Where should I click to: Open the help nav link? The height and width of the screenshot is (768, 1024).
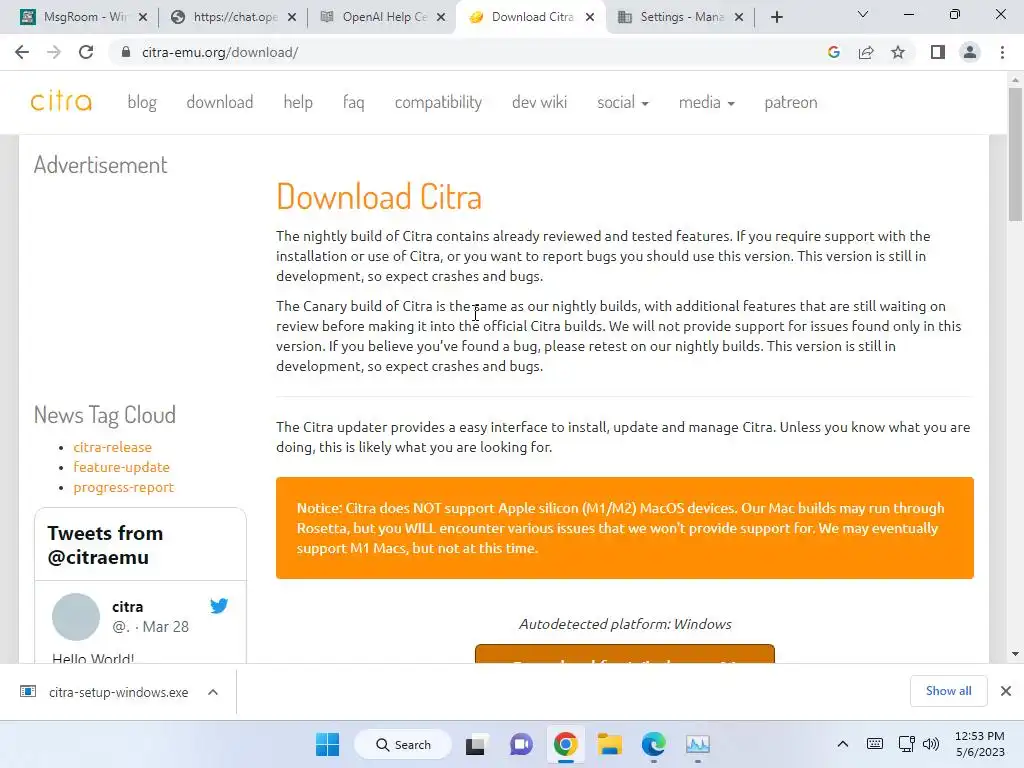tap(298, 103)
